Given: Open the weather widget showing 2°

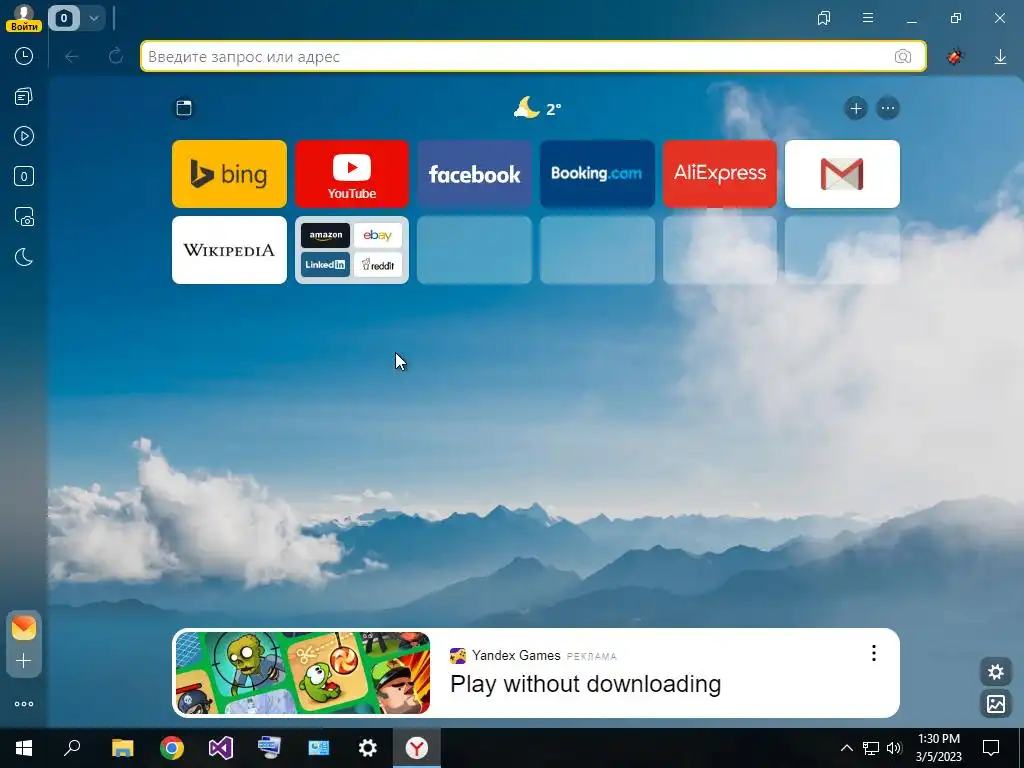Looking at the screenshot, I should point(537,108).
